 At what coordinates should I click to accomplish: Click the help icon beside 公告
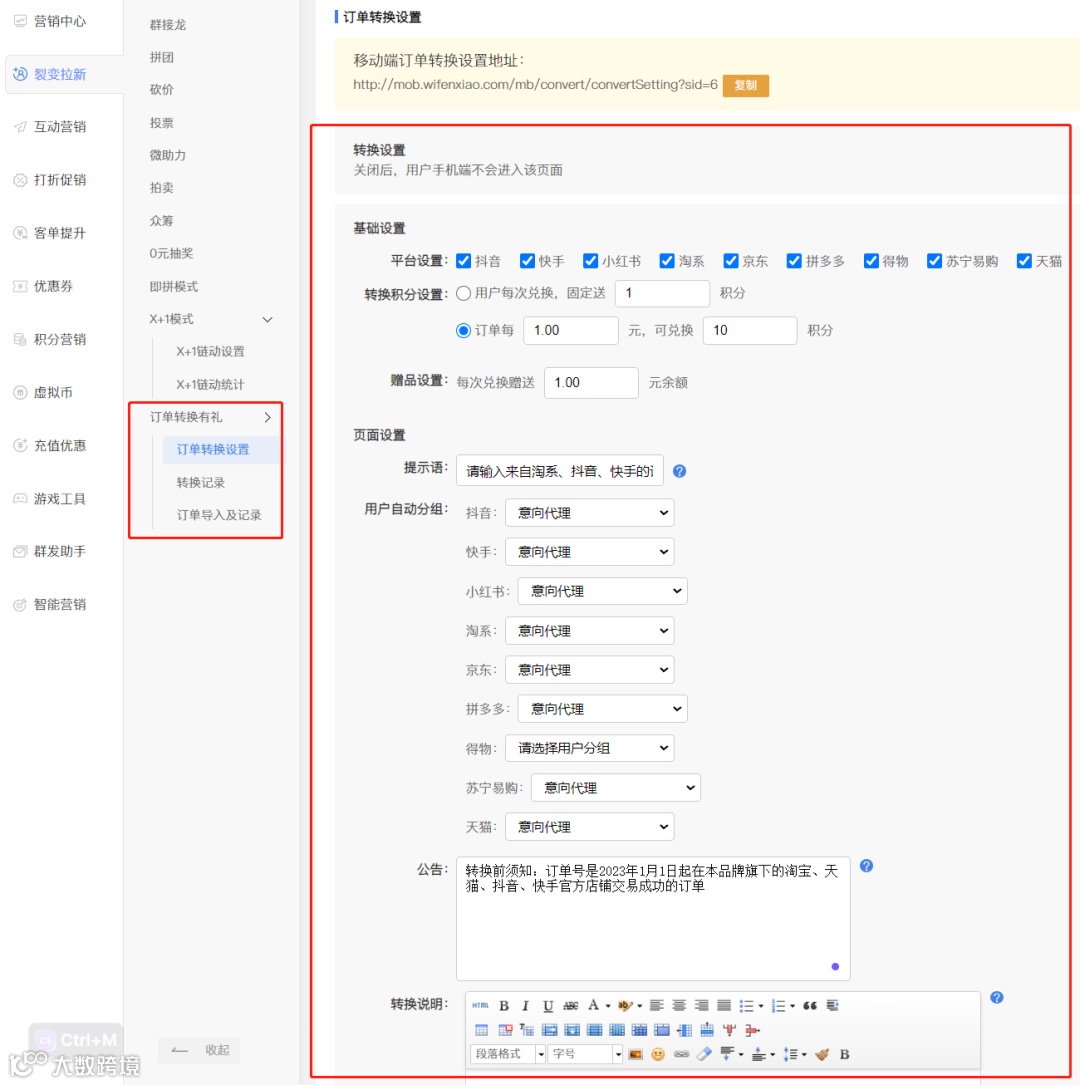pos(866,866)
